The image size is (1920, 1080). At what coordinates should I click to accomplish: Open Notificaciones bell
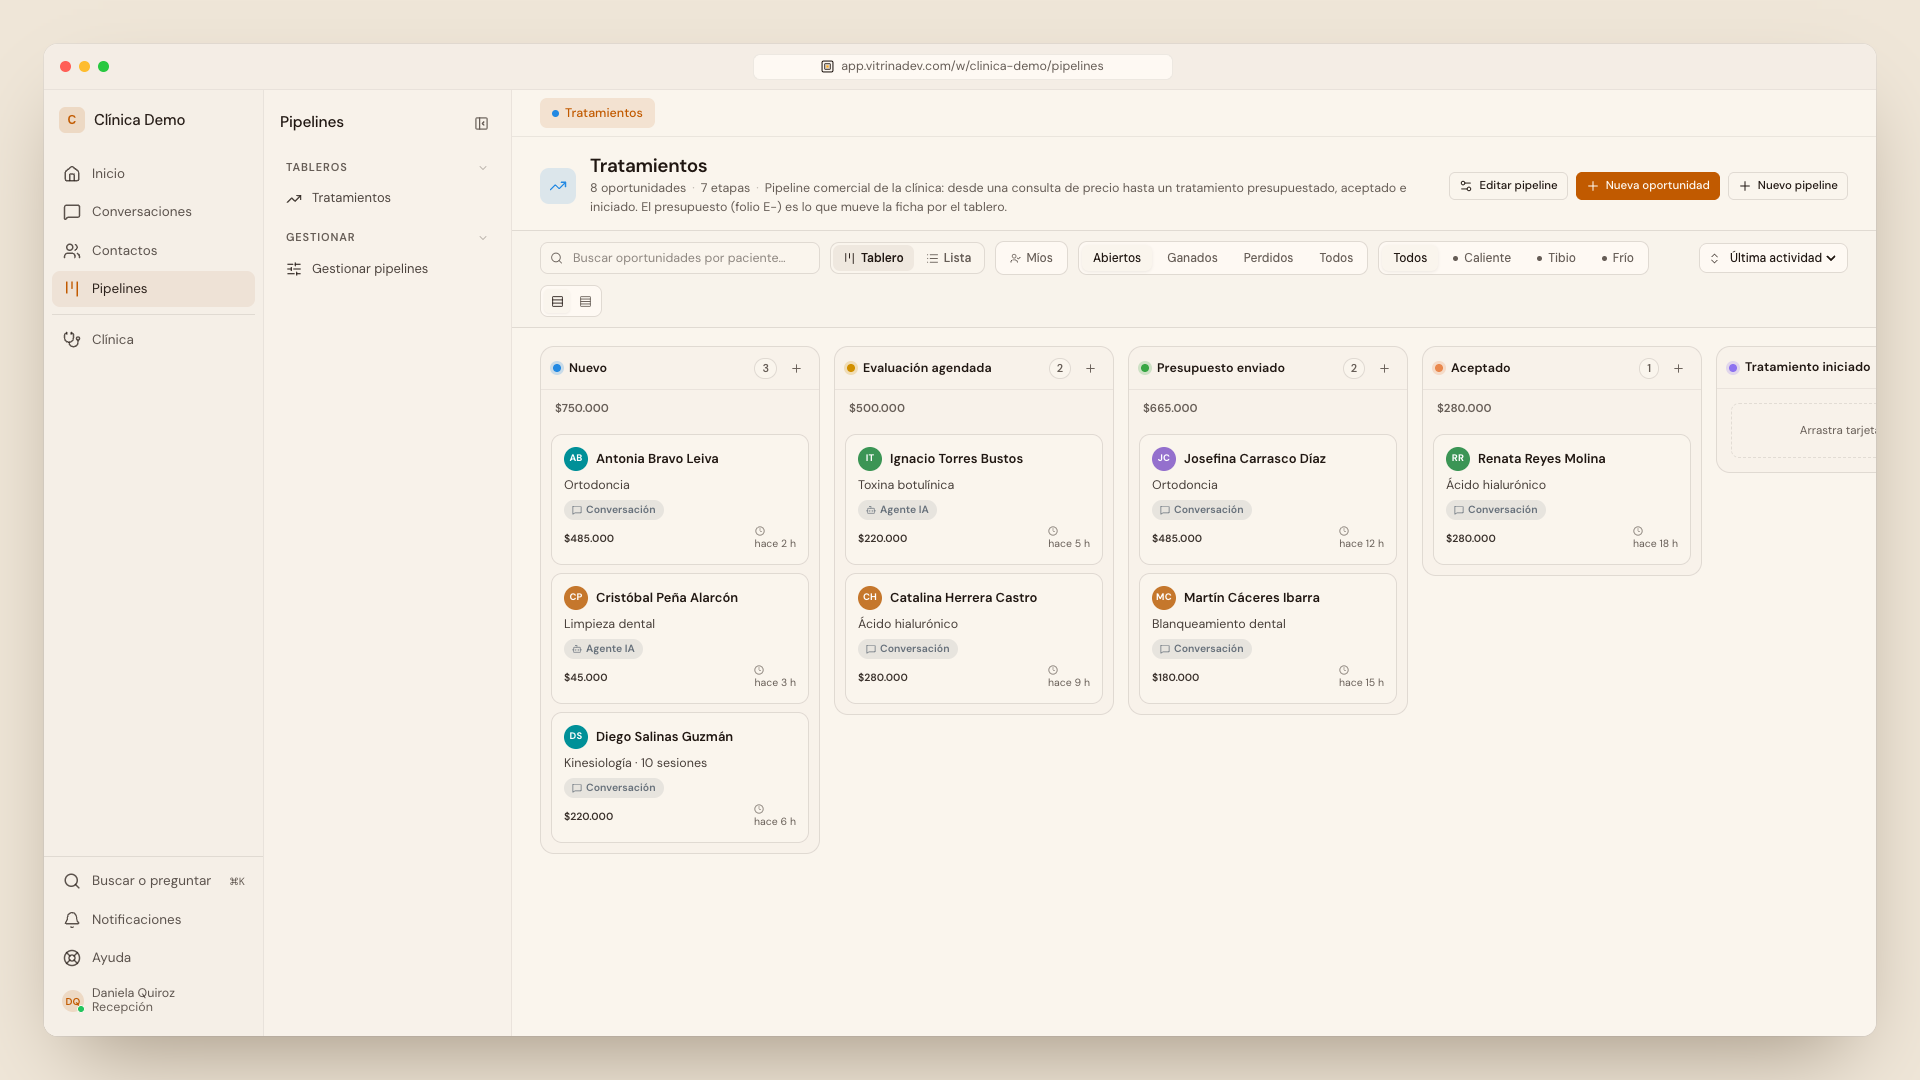(153, 920)
